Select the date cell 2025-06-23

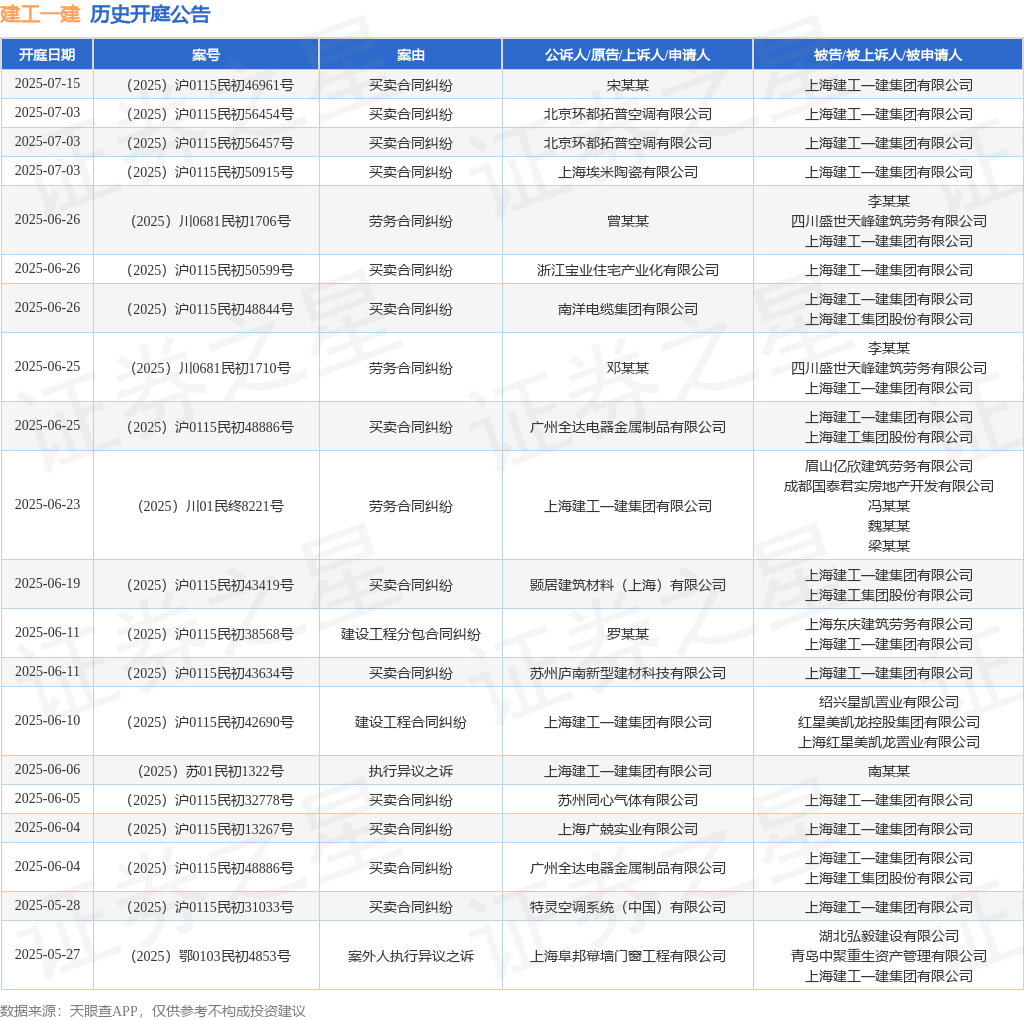tap(47, 505)
